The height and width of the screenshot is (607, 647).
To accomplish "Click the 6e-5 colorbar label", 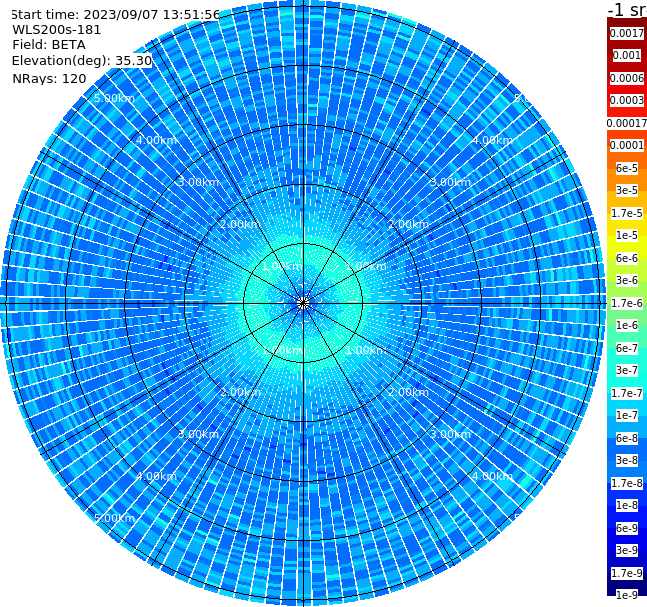I will [627, 168].
